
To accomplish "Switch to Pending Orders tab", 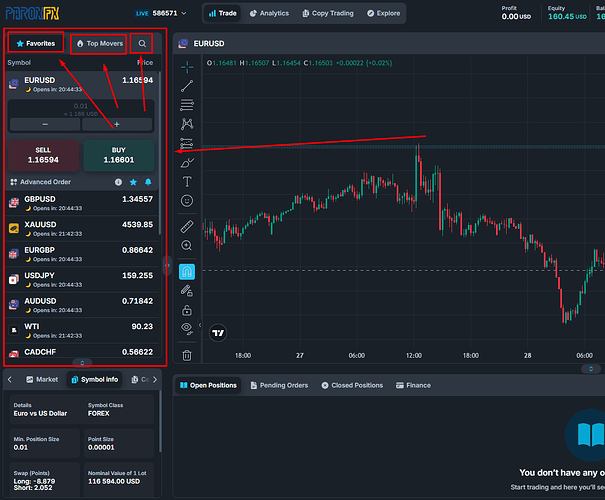I will tap(280, 385).
